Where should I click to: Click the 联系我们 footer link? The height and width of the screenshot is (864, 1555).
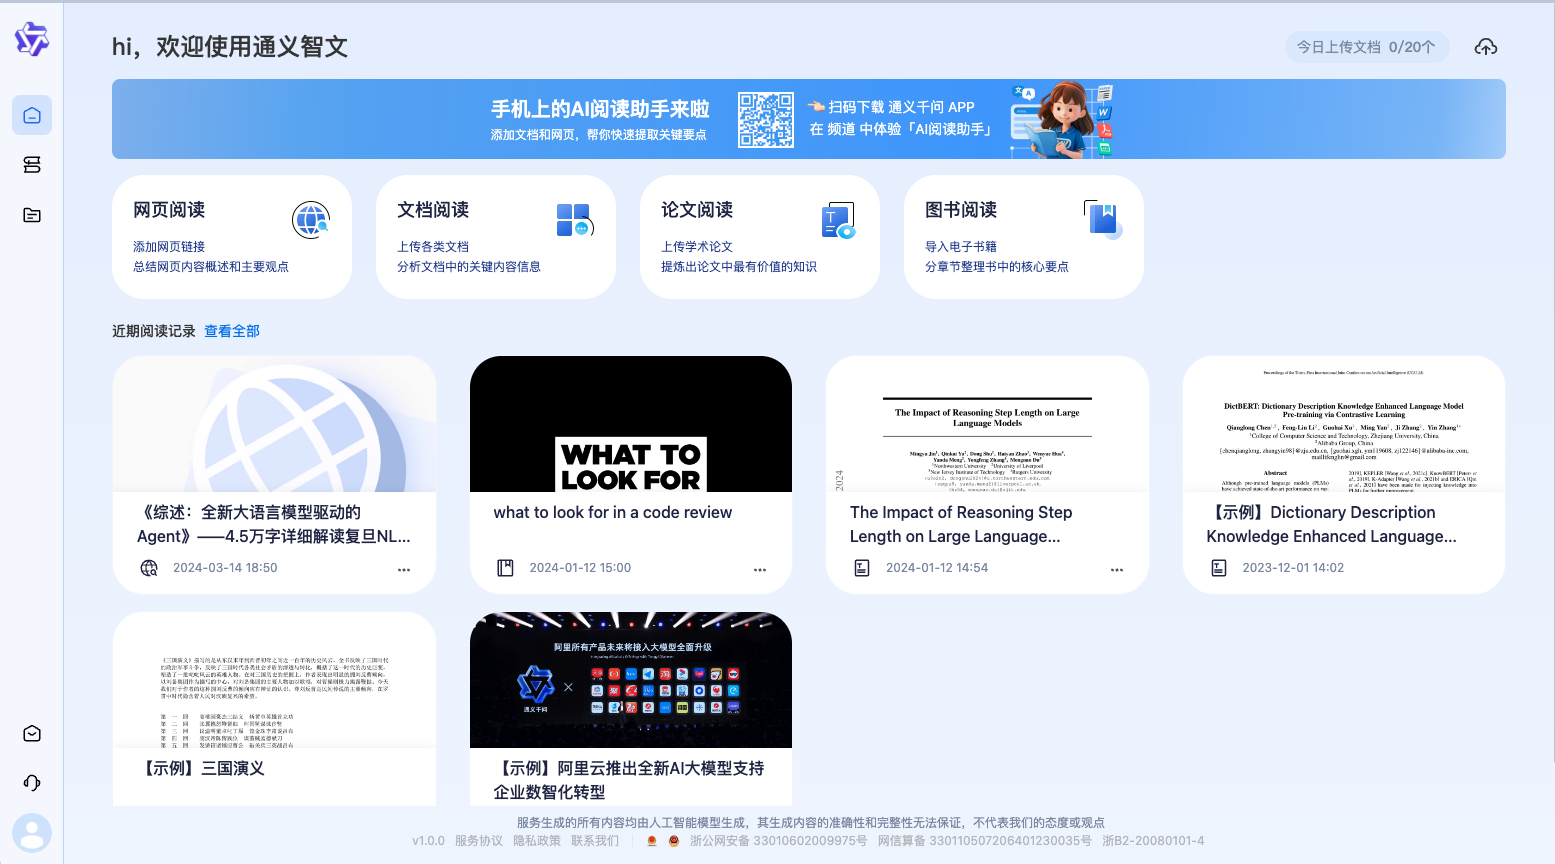pyautogui.click(x=595, y=841)
